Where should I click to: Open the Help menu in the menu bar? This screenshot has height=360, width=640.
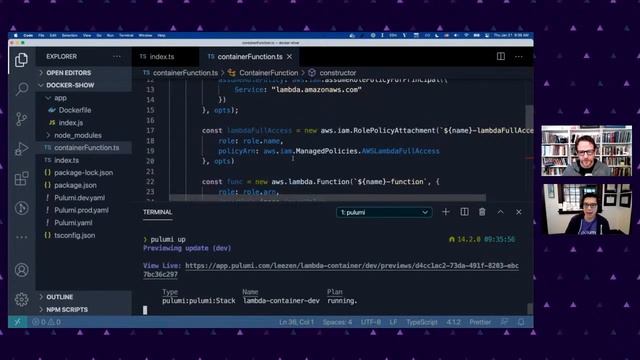coord(161,36)
